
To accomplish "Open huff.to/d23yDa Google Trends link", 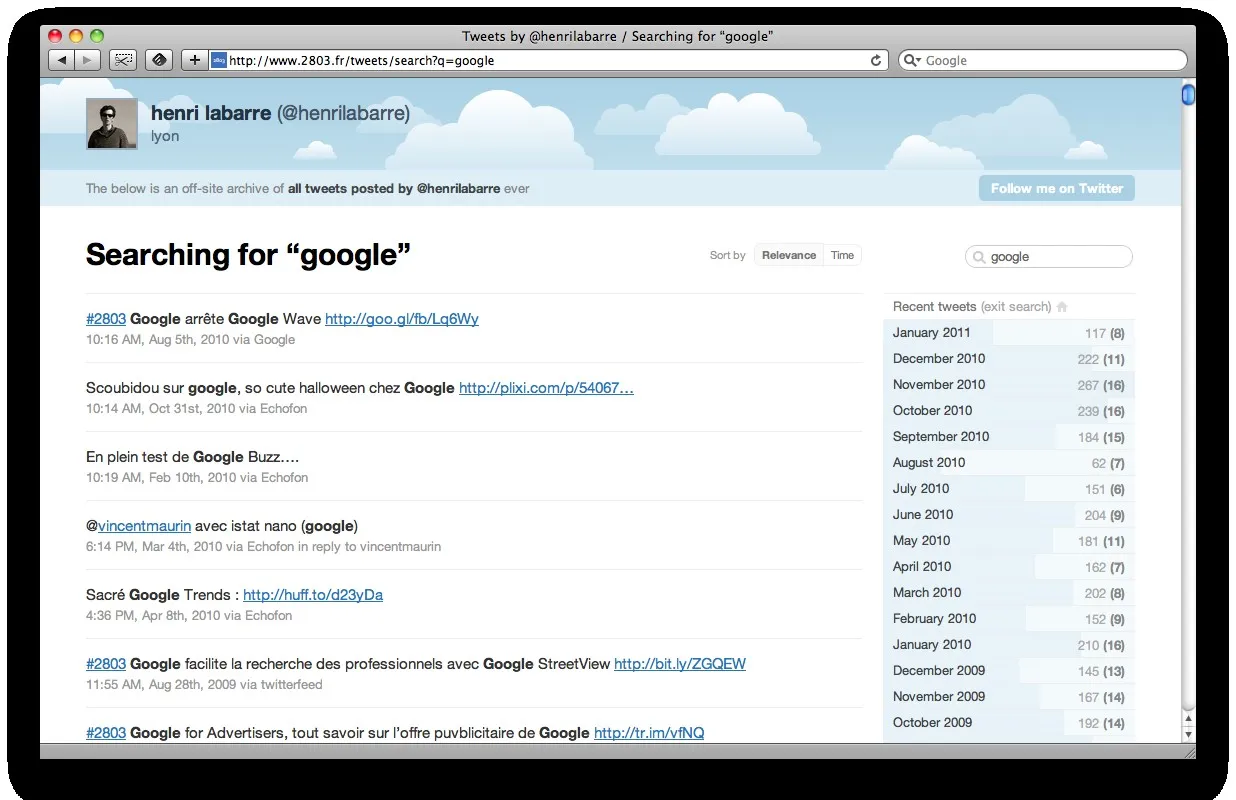I will coord(313,595).
